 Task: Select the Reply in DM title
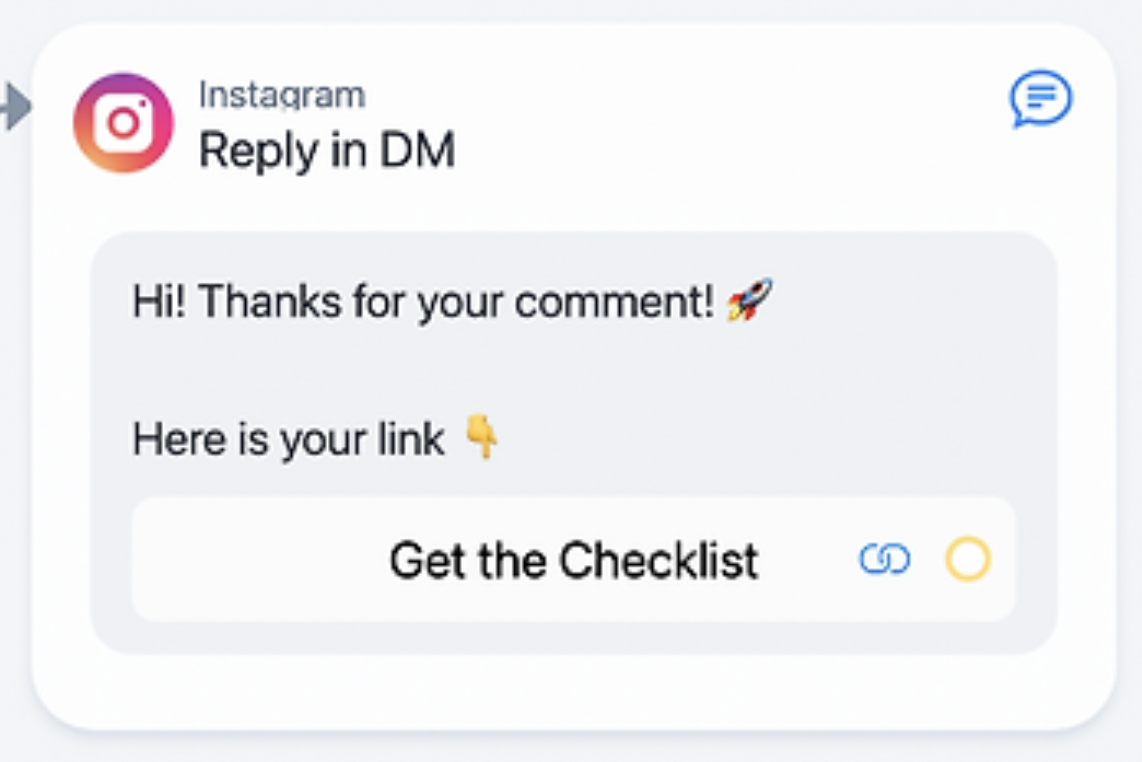[x=327, y=150]
